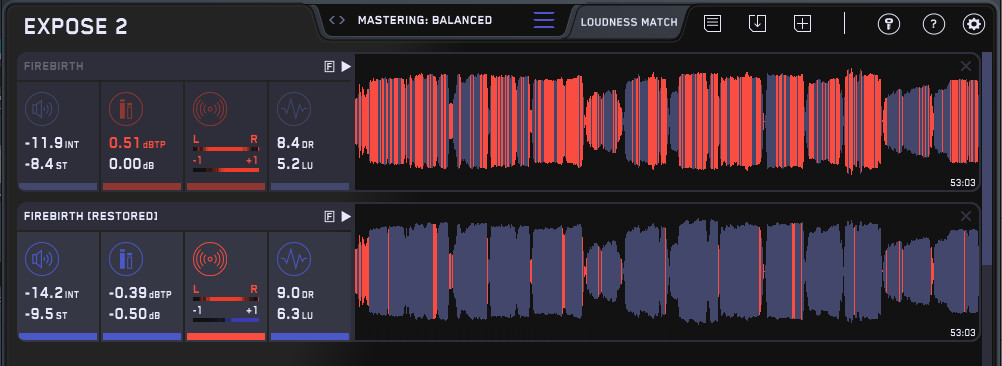
Task: Select the 5.2 LU value
Action: 295,165
